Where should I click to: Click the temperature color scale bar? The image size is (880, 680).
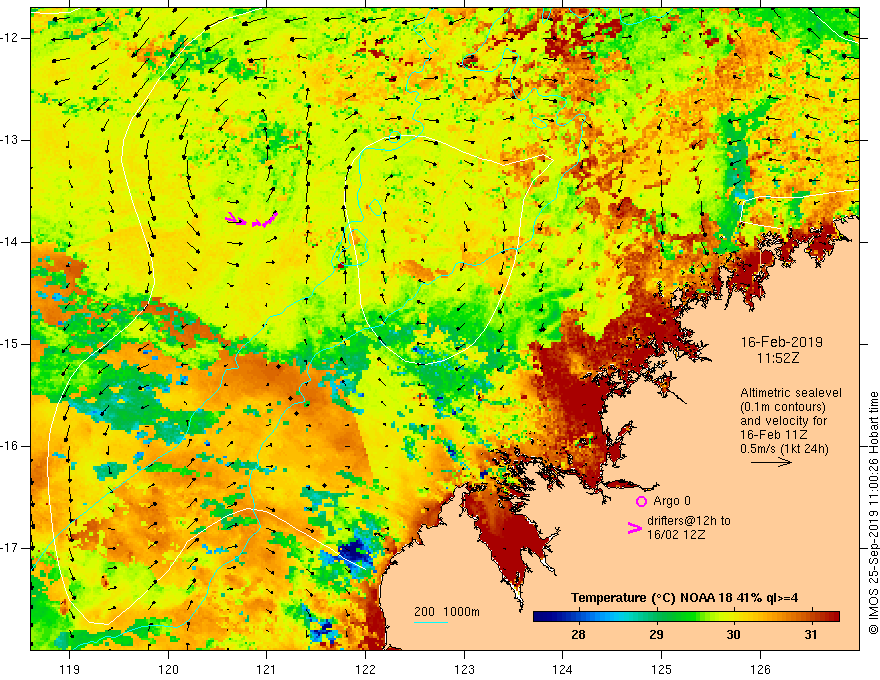click(x=686, y=617)
